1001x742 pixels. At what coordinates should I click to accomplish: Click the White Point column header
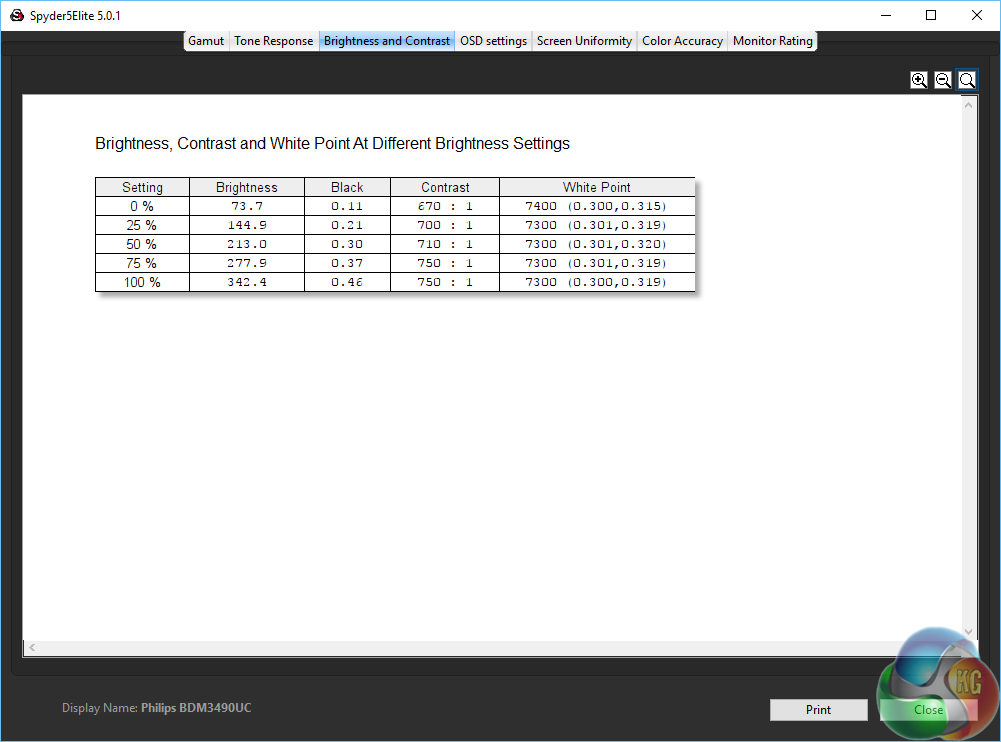(x=597, y=187)
